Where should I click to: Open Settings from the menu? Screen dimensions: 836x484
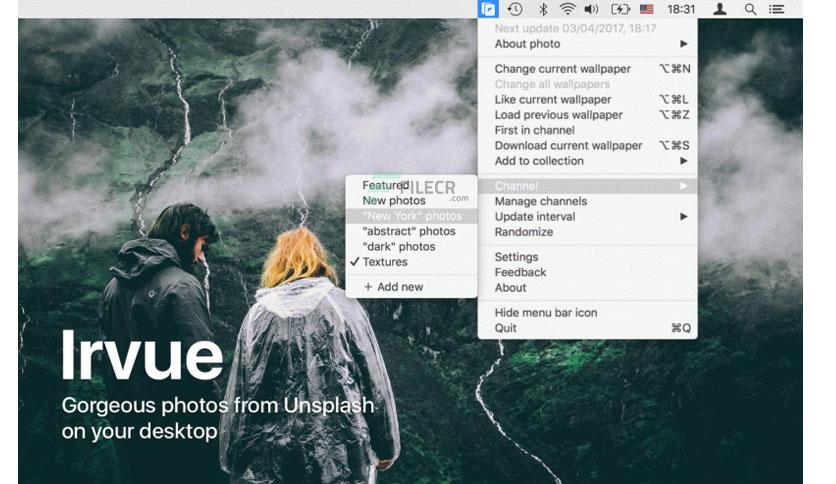588,257
